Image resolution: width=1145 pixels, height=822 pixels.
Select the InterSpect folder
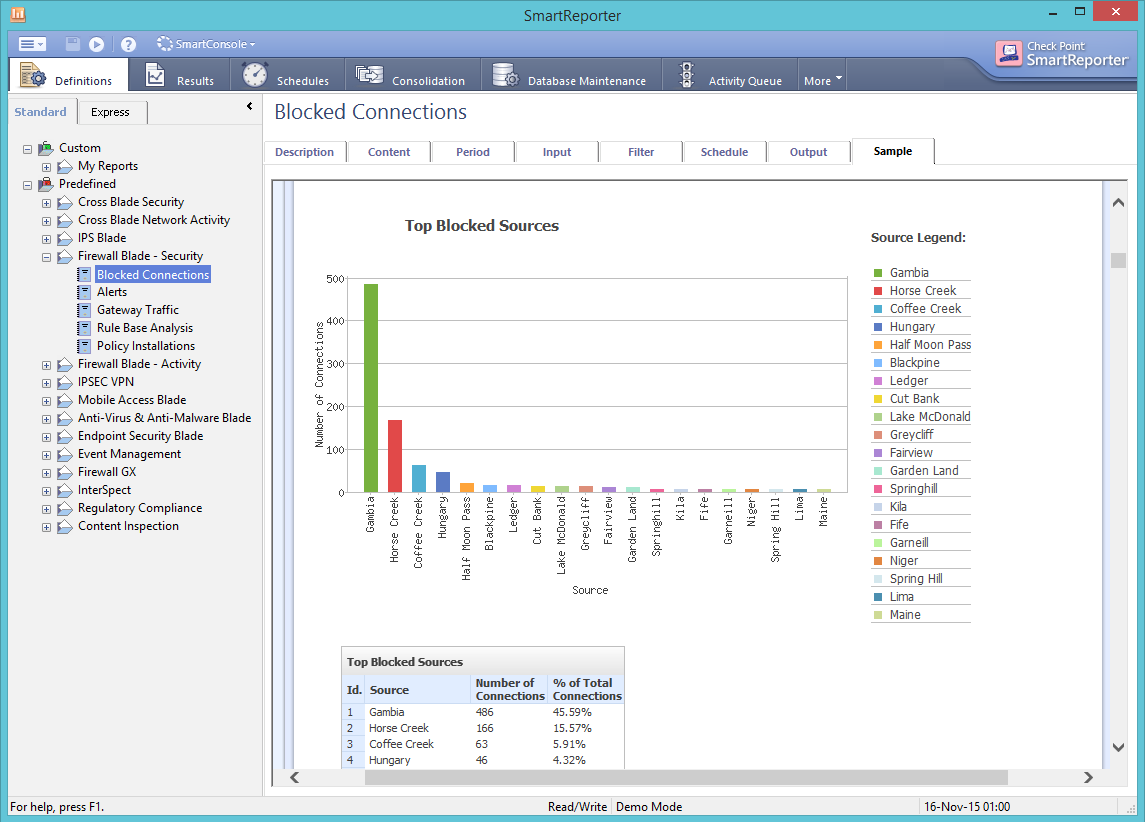[104, 491]
